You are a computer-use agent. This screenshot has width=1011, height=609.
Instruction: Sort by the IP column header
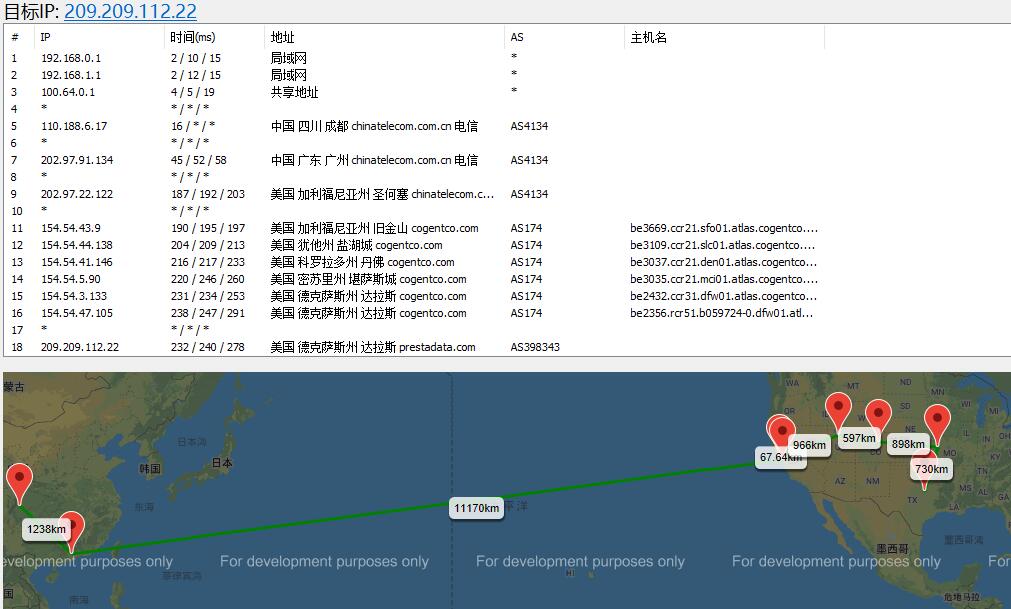(99, 37)
